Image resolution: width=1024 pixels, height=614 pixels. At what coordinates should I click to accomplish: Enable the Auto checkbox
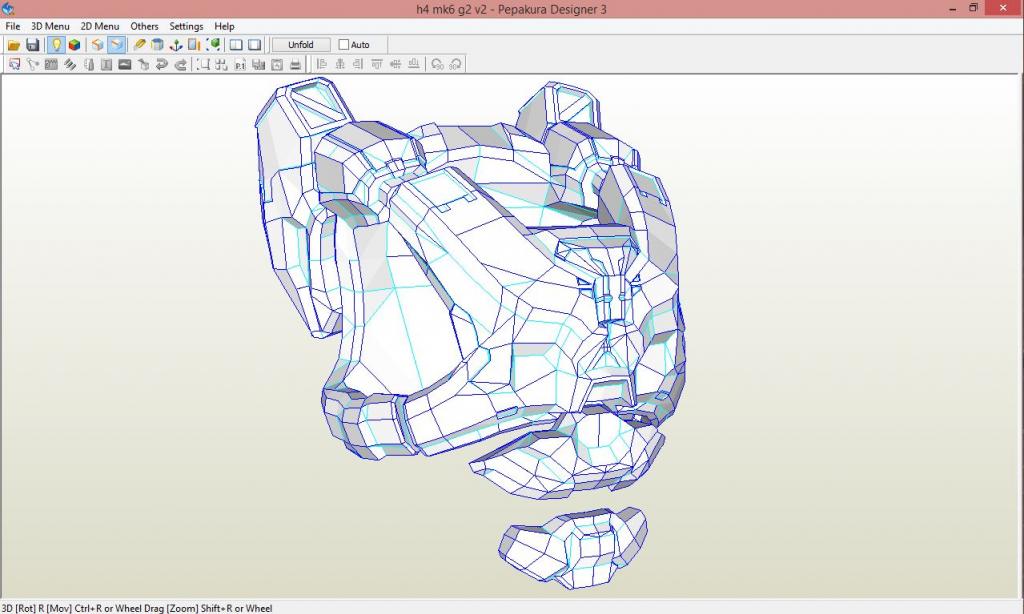tap(344, 45)
